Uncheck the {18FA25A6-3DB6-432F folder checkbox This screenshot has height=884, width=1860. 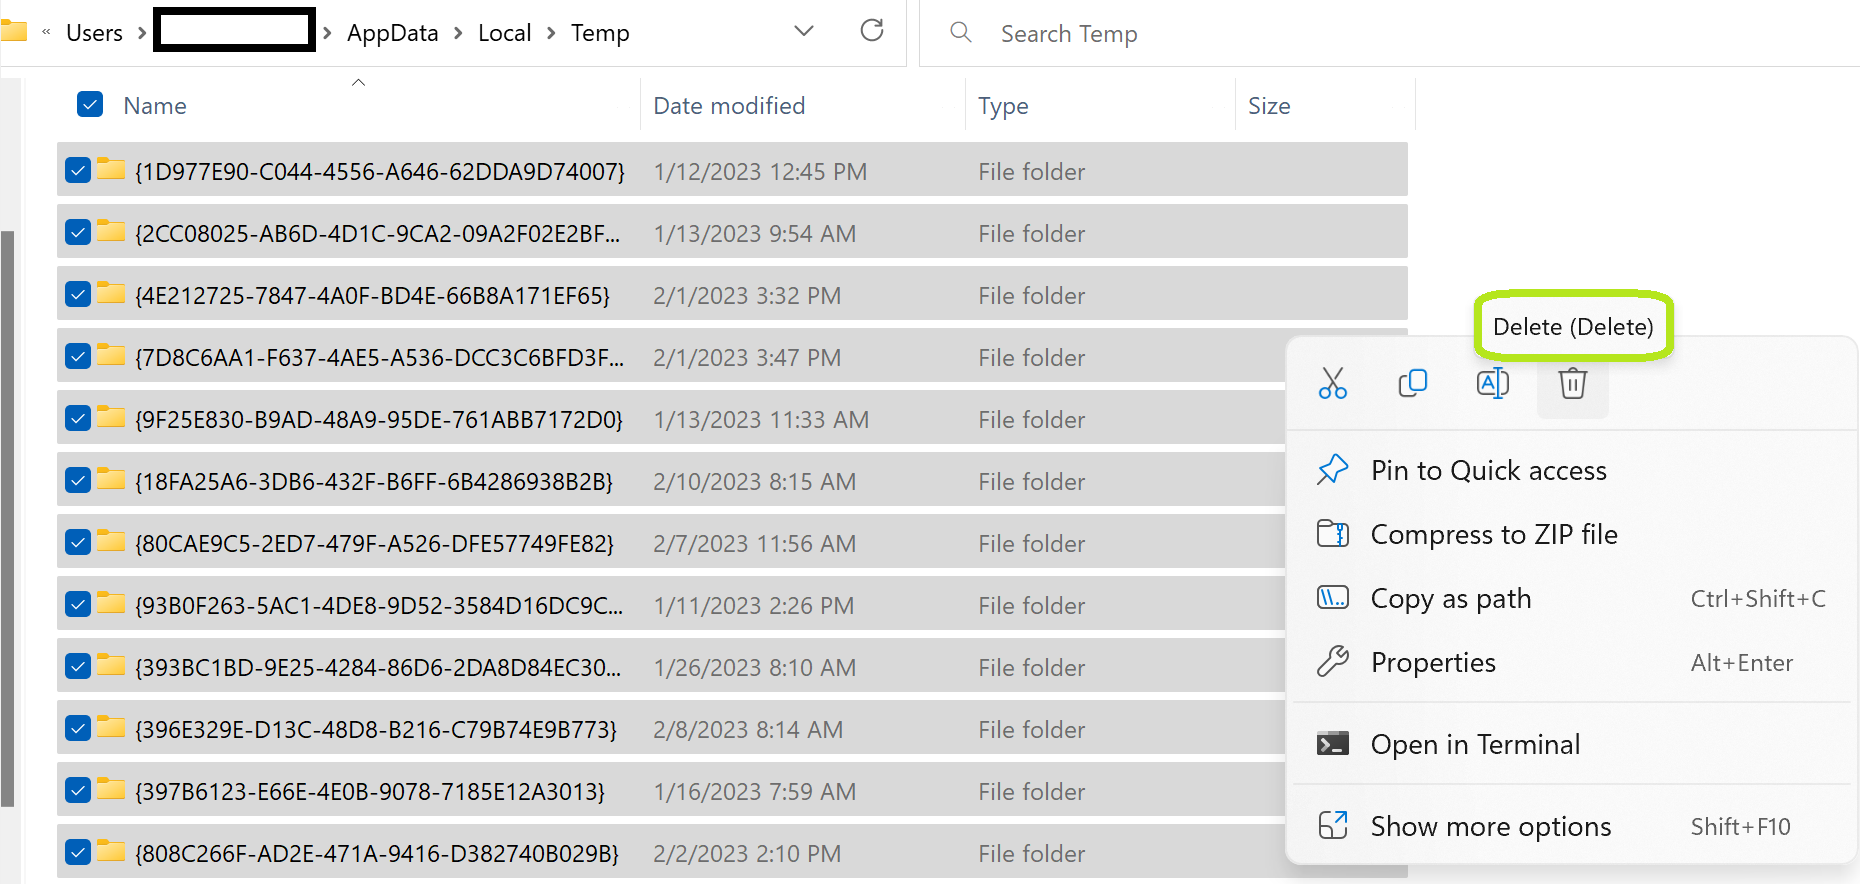click(x=78, y=480)
